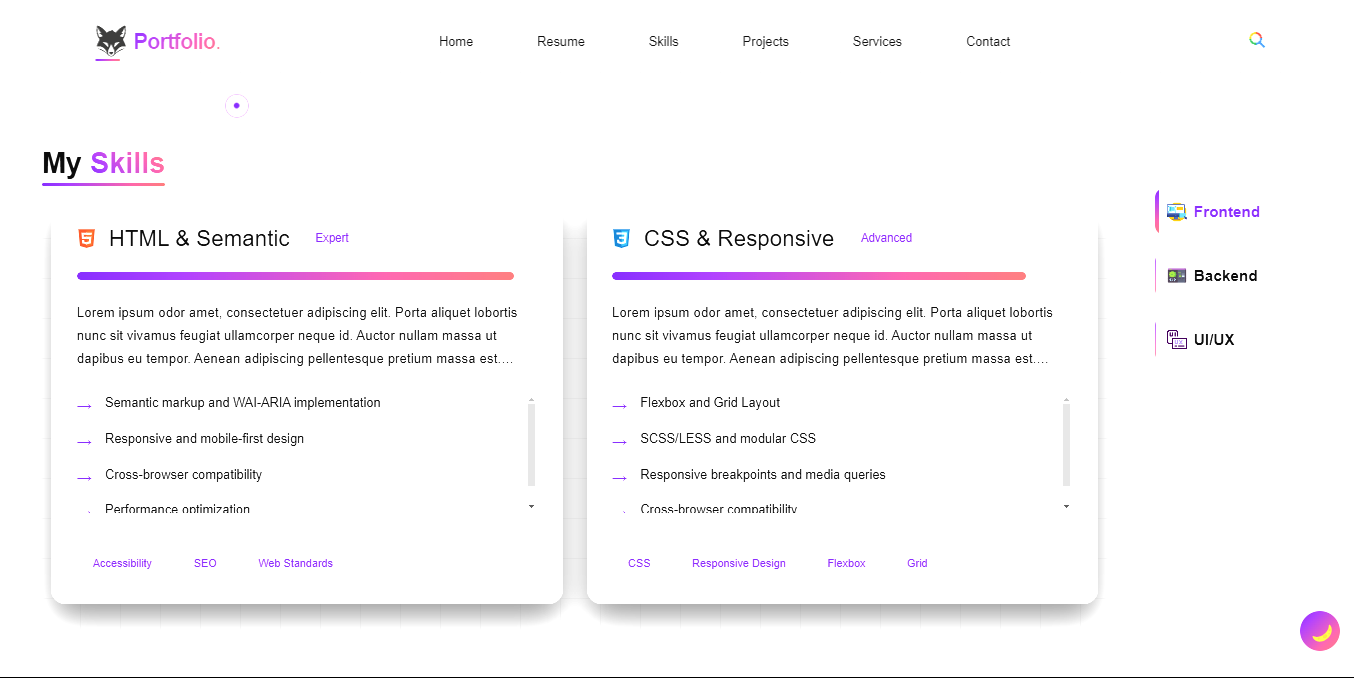Go to the Projects page
Image resolution: width=1354 pixels, height=678 pixels.
[765, 41]
